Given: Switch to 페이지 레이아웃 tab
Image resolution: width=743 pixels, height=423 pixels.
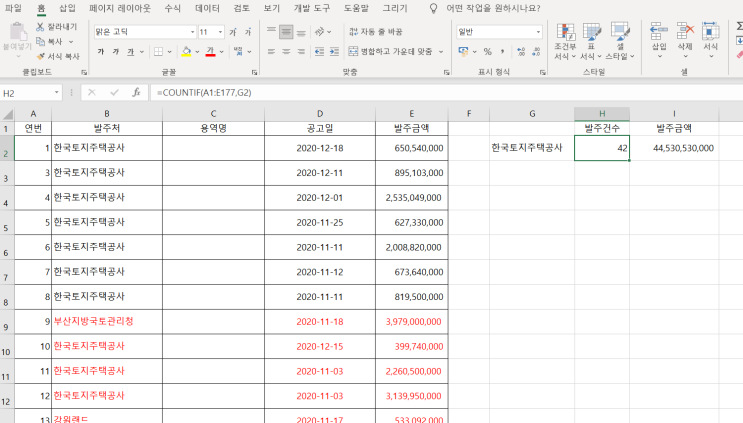Looking at the screenshot, I should tap(120, 8).
